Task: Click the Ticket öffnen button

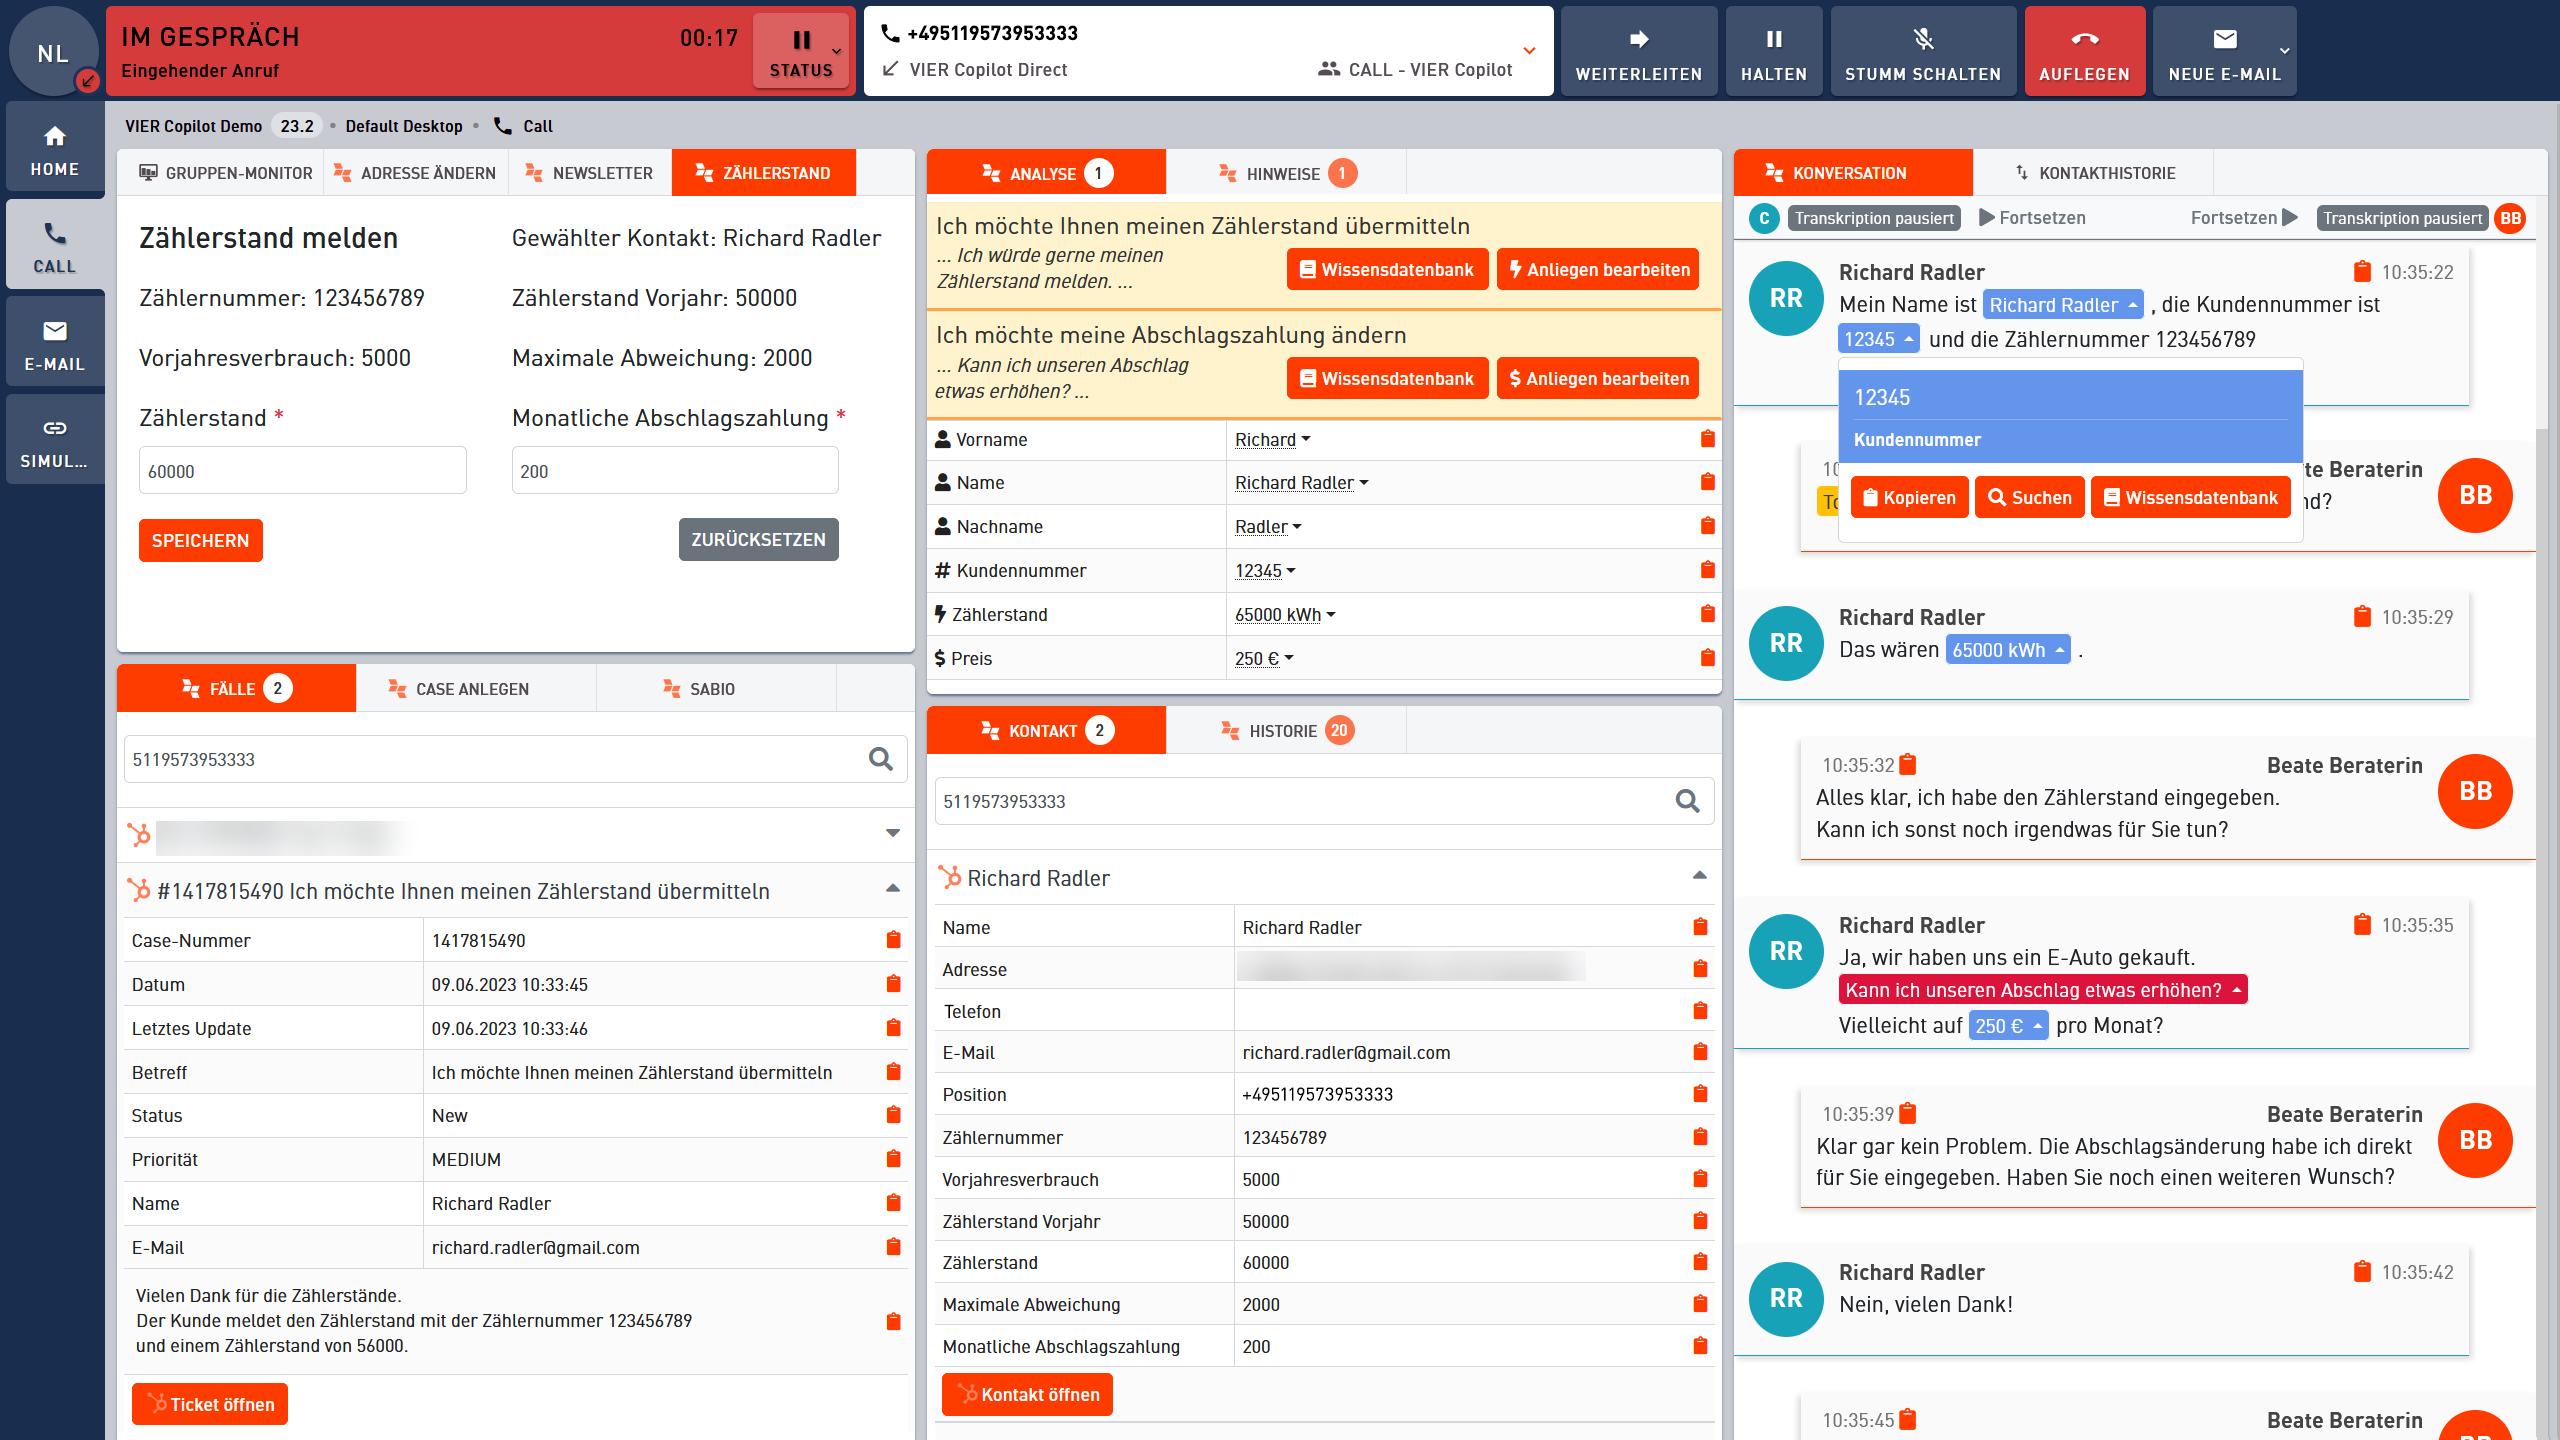Action: tap(210, 1404)
